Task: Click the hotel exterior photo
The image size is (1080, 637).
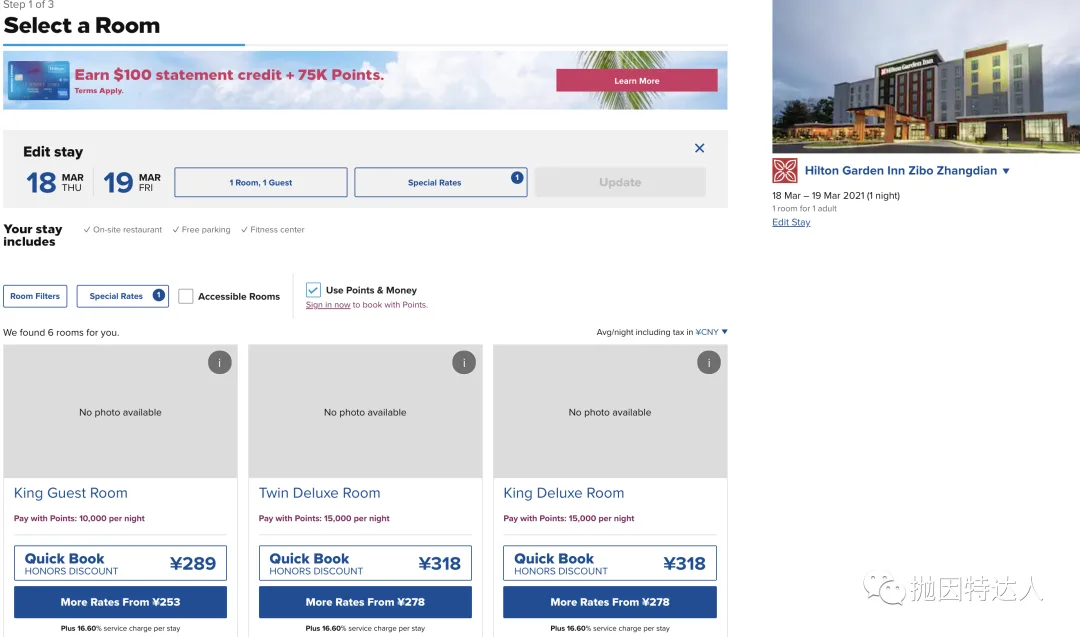Action: (926, 76)
